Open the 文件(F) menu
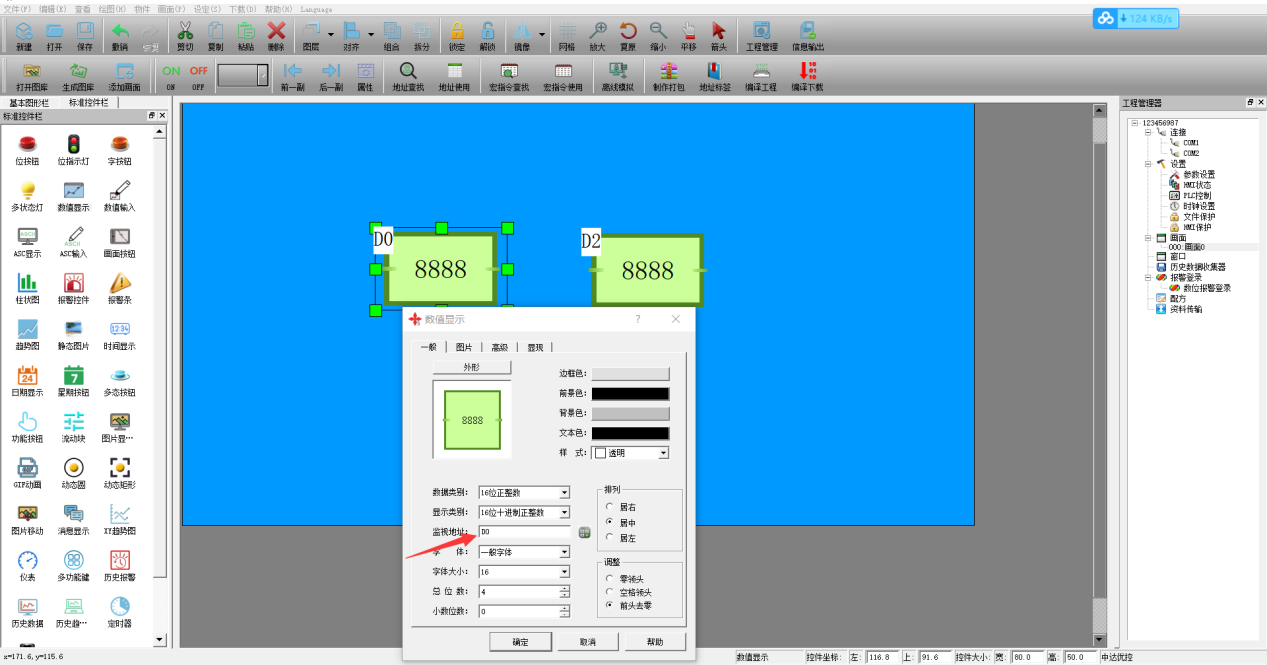This screenshot has height=665, width=1267. click(x=17, y=8)
